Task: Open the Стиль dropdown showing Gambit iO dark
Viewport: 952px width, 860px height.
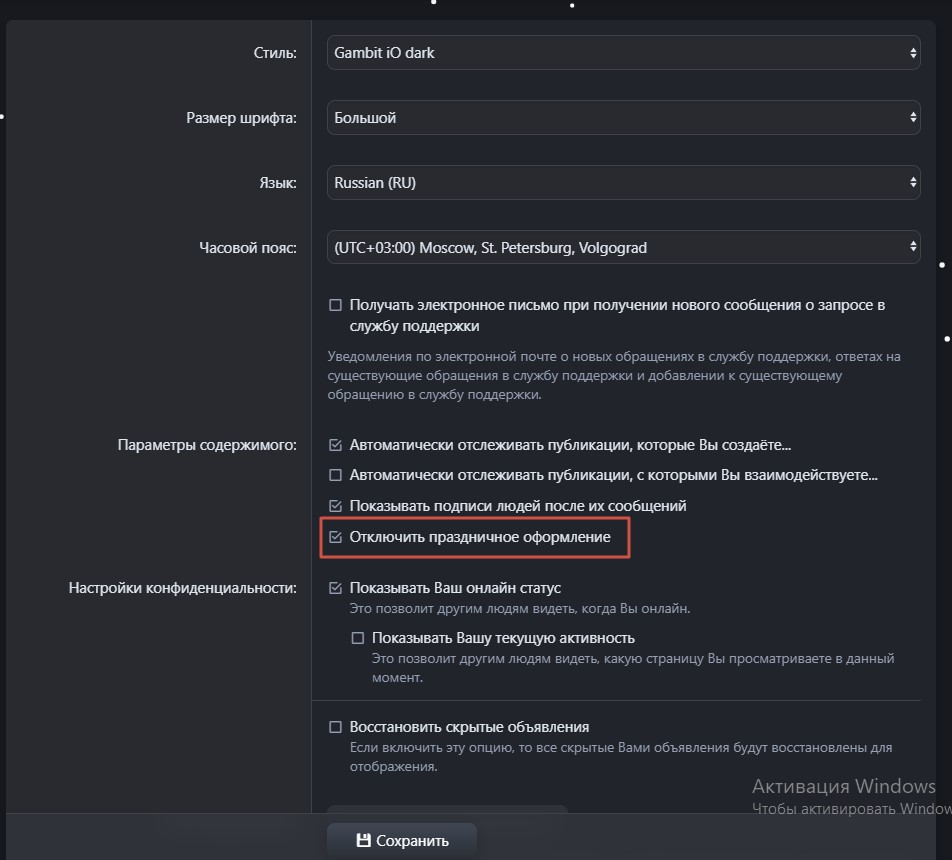Action: tap(622, 53)
